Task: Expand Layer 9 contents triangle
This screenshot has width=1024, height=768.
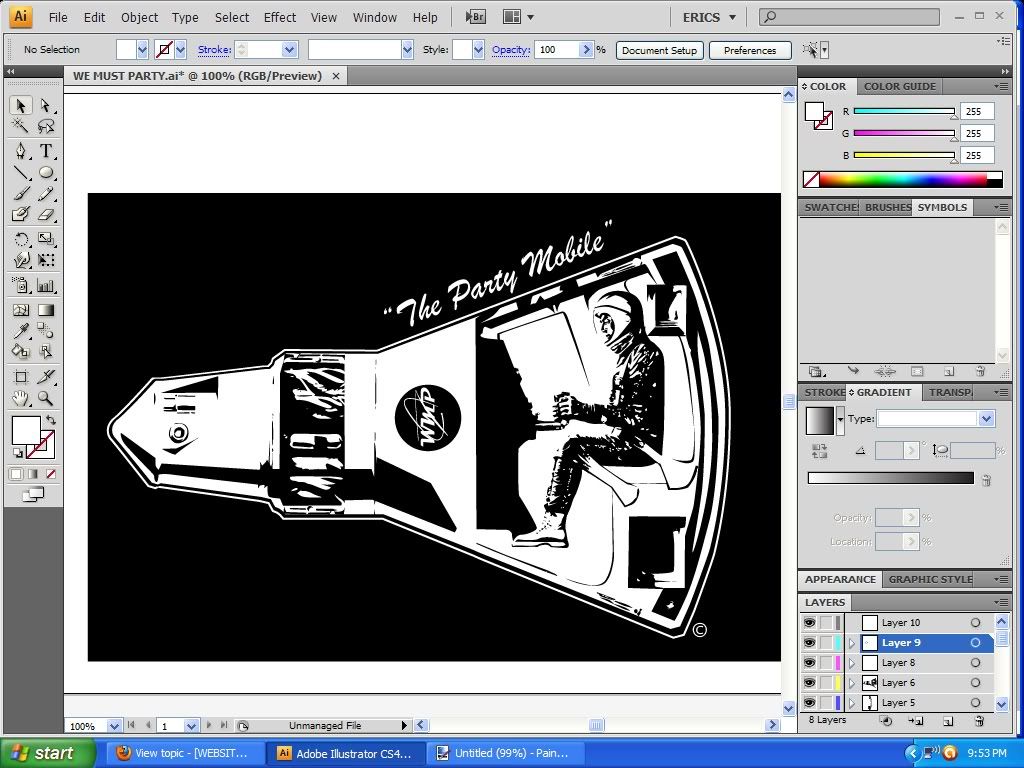Action: coord(852,643)
